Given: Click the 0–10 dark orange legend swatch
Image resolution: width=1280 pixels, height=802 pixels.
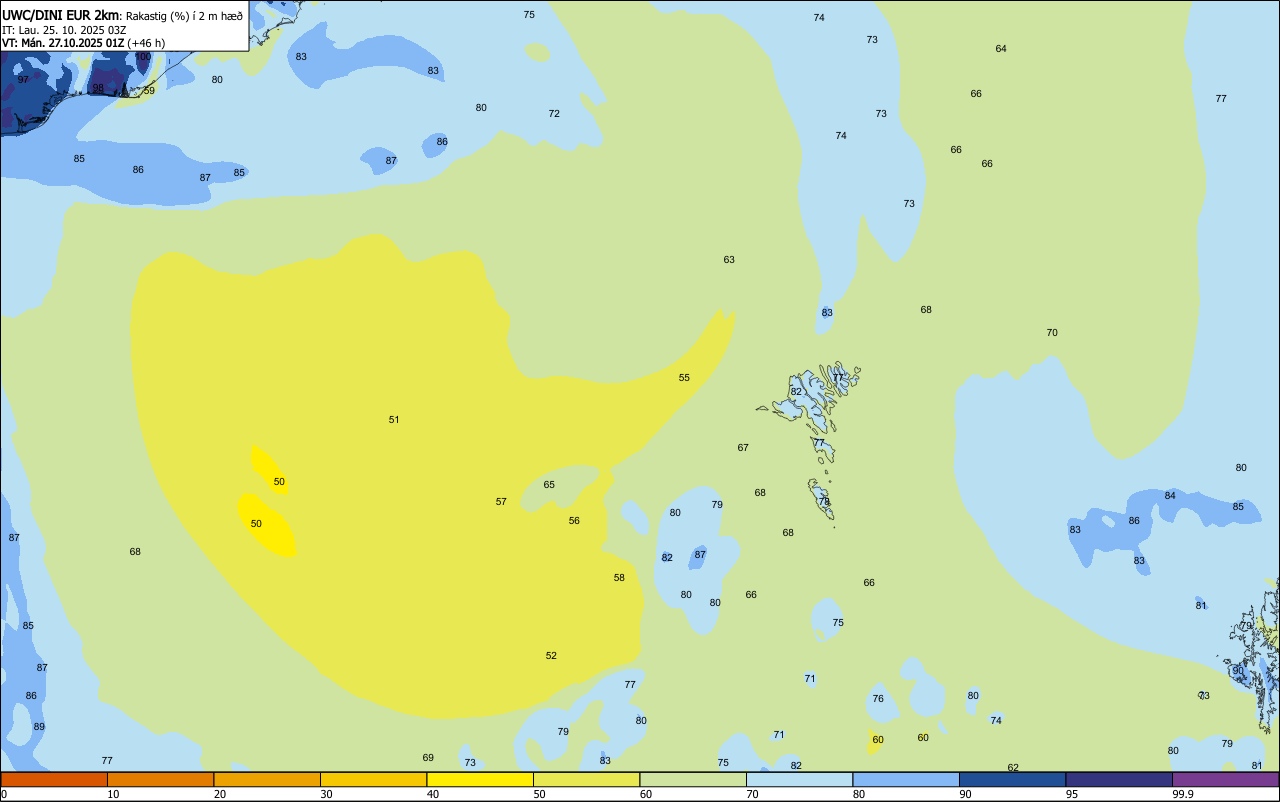Looking at the screenshot, I should click(54, 779).
